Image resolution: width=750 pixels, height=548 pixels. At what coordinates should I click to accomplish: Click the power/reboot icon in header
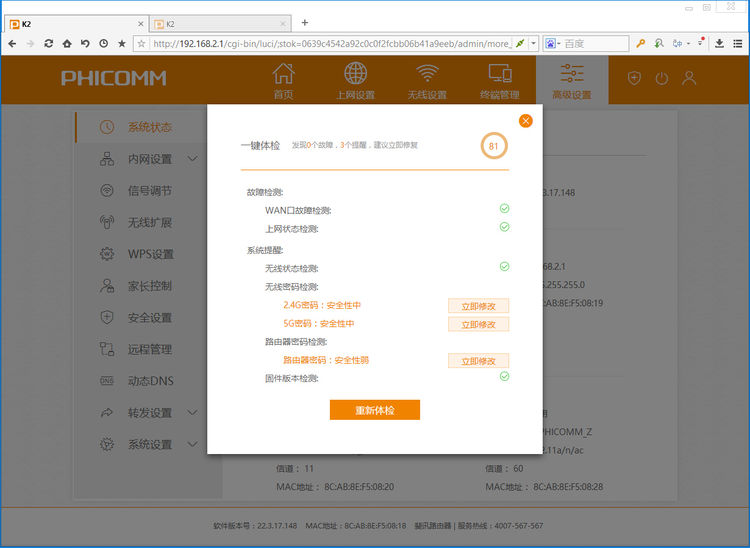[661, 78]
